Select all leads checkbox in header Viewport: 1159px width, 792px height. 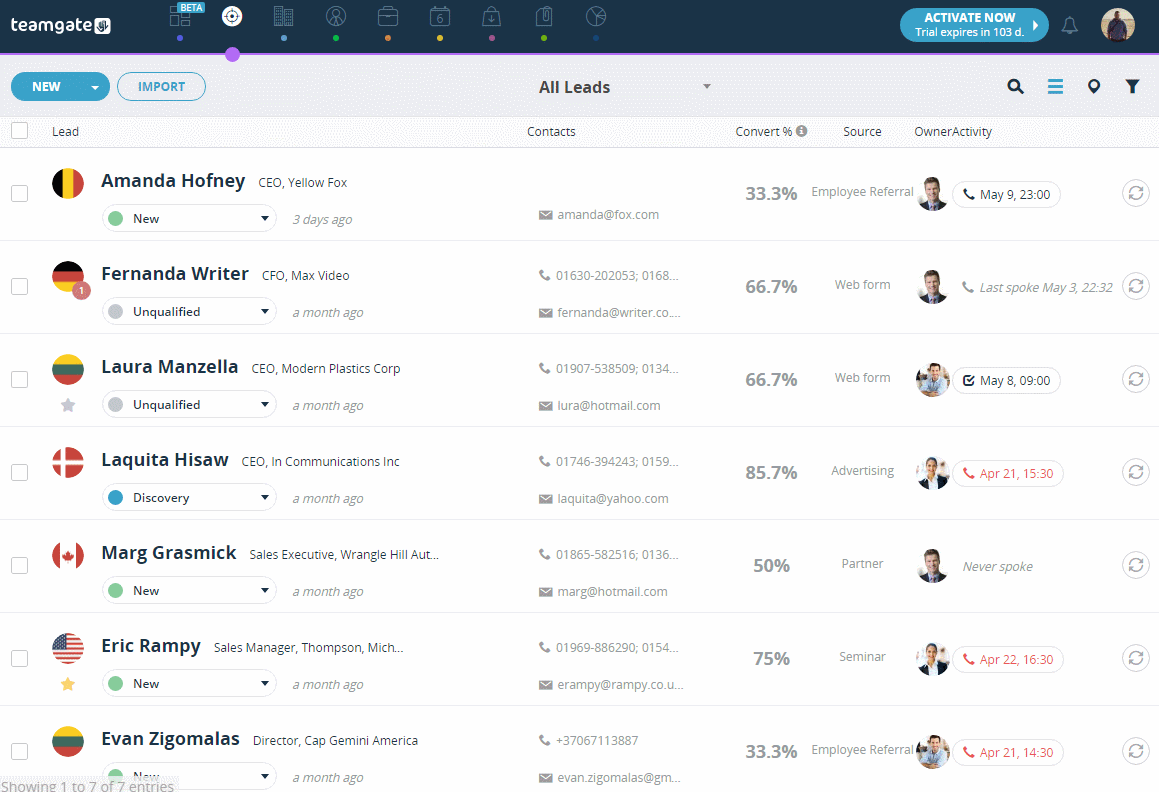tap(20, 131)
